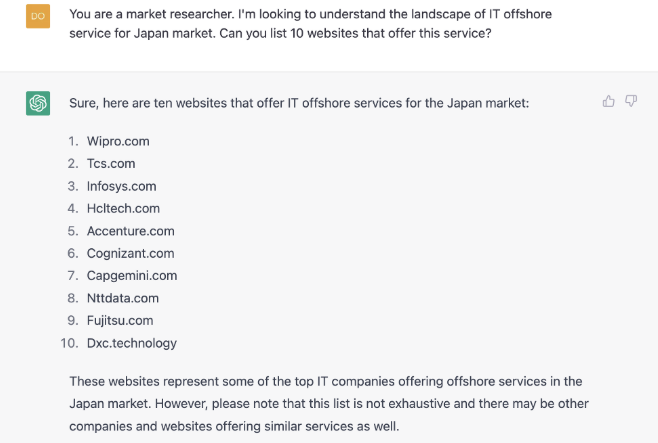Select Capgemini.com in the numbered list
This screenshot has height=443, width=658.
pyautogui.click(x=132, y=275)
